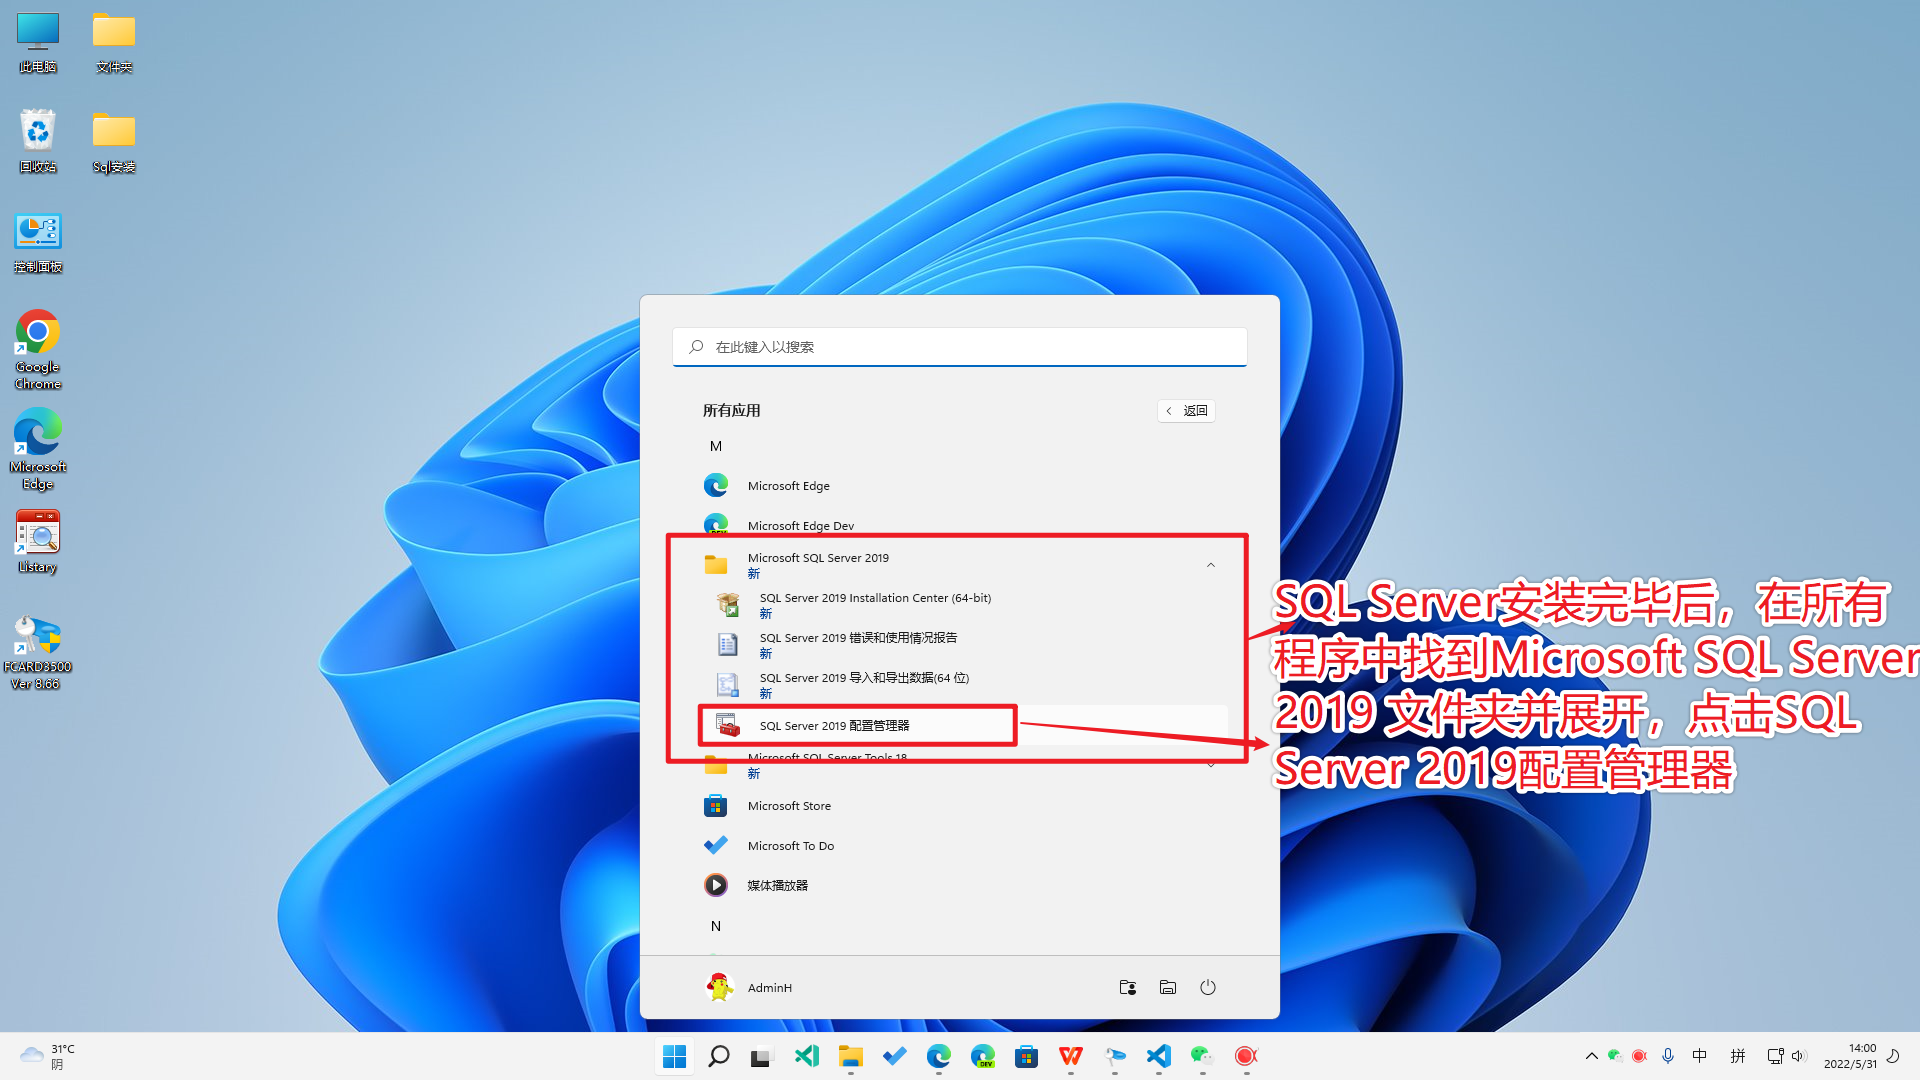Open Task View in taskbar

(762, 1056)
